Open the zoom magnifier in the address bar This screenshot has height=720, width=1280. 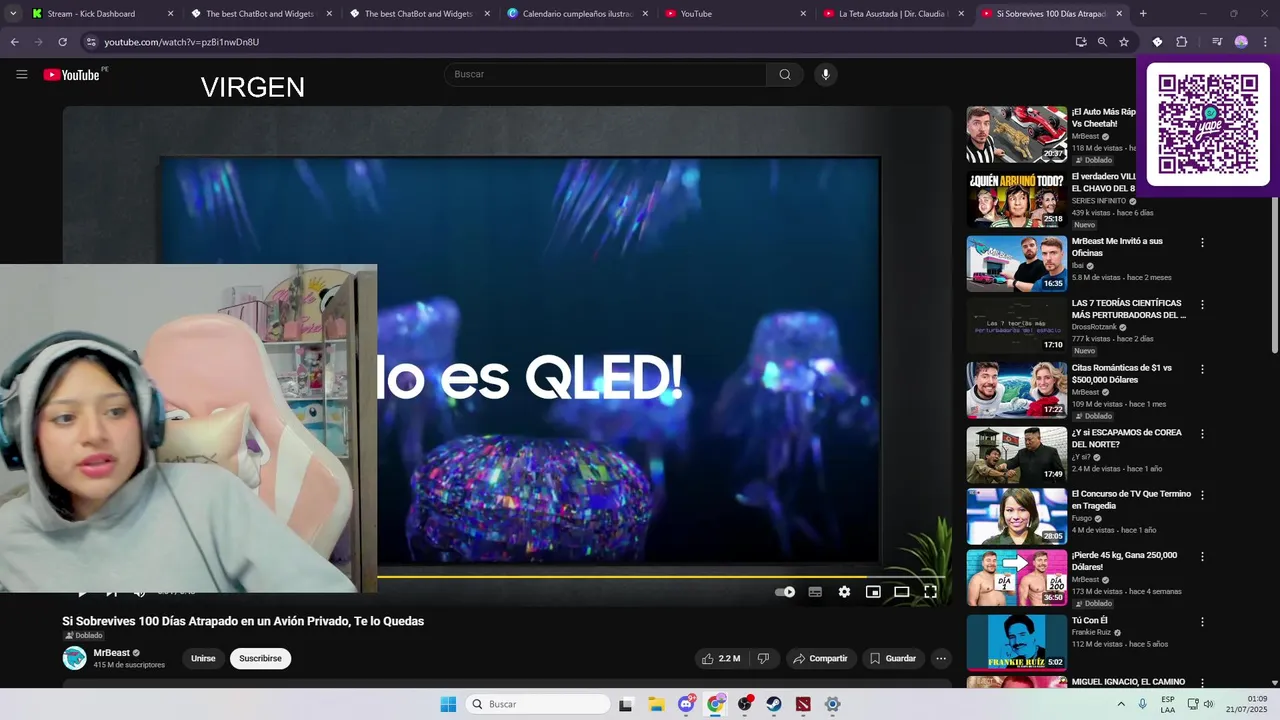(x=1102, y=42)
